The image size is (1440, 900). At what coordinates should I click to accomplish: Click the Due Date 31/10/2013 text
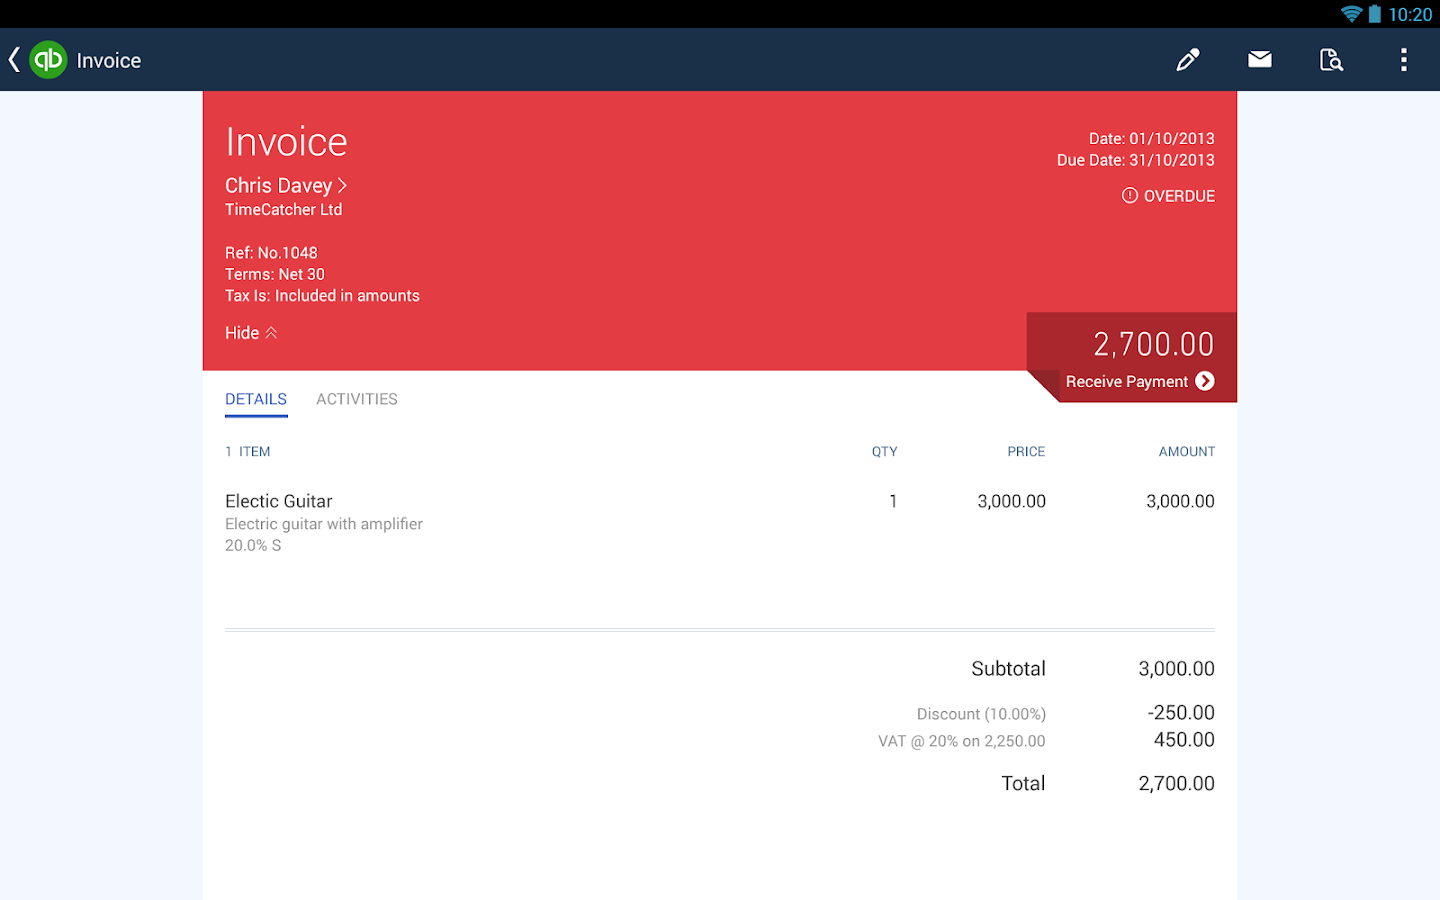pyautogui.click(x=1136, y=160)
